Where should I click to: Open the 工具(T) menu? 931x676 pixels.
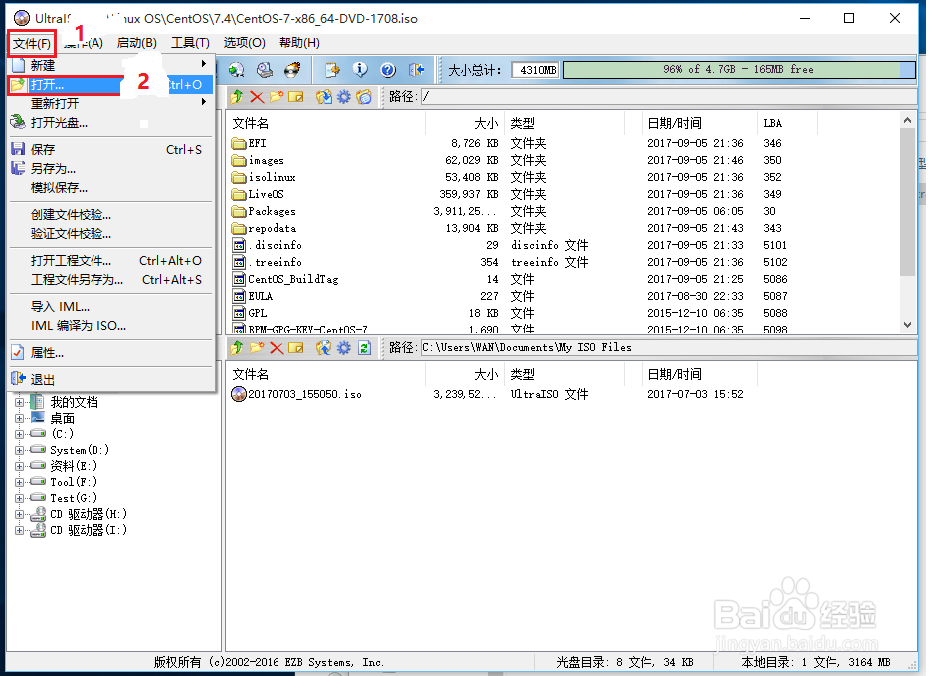(x=190, y=43)
